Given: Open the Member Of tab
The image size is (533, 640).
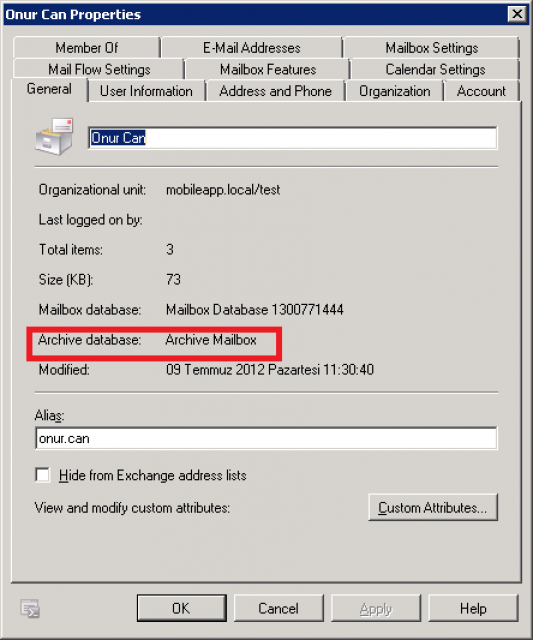Looking at the screenshot, I should (x=87, y=48).
